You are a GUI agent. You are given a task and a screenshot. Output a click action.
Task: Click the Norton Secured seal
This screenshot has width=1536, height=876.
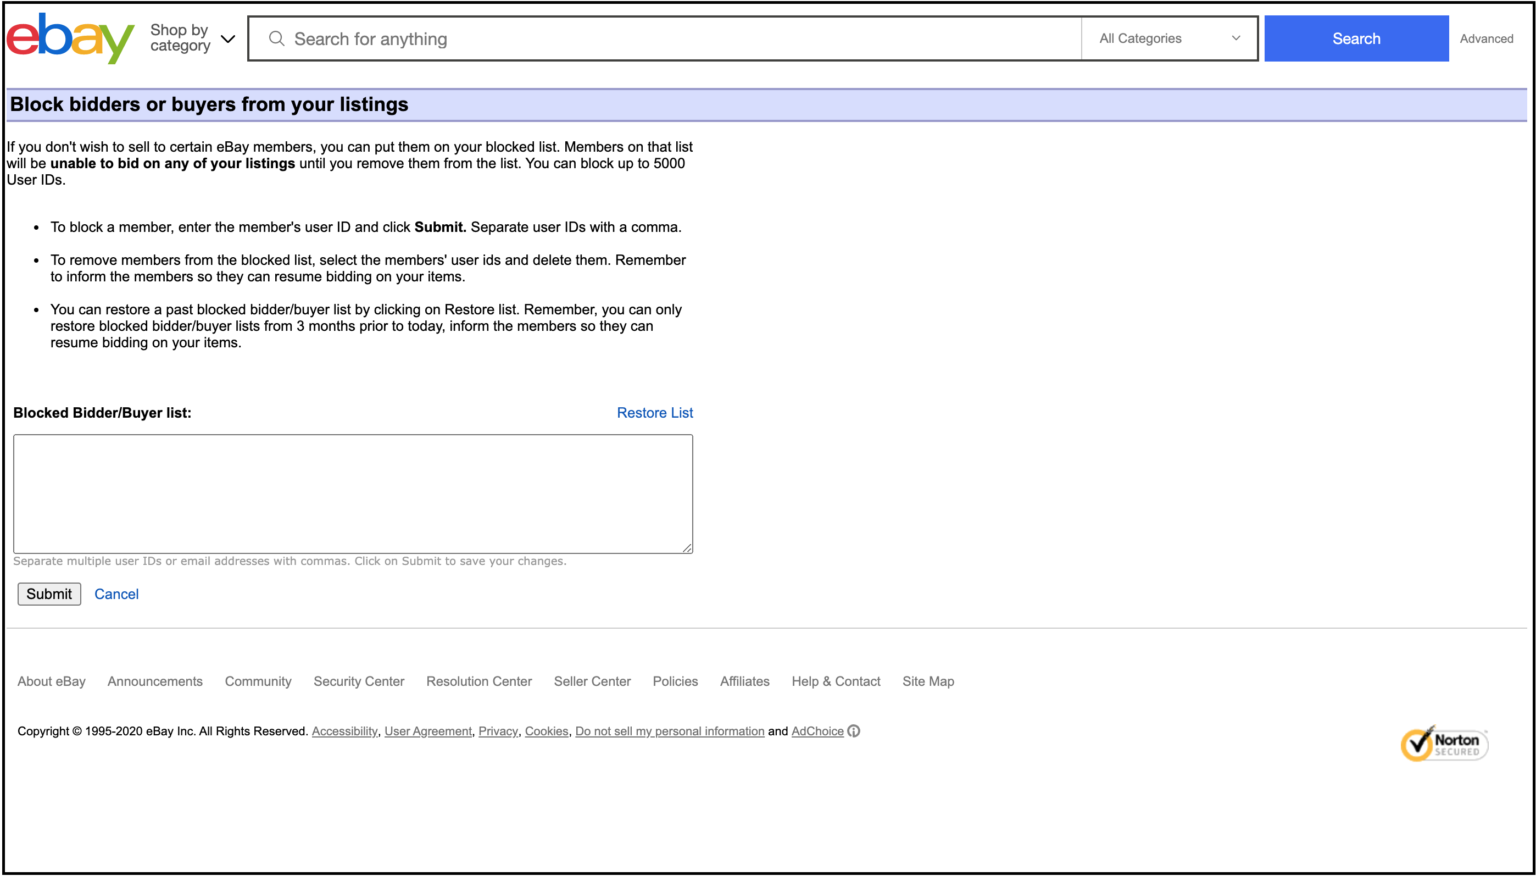[x=1443, y=744]
